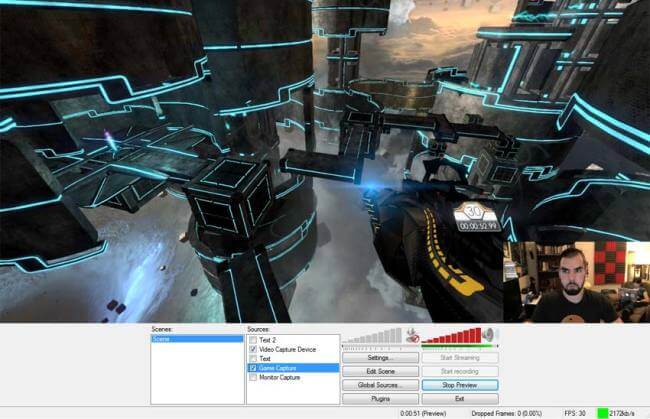
Task: Open the Plugins dialog
Action: 380,399
